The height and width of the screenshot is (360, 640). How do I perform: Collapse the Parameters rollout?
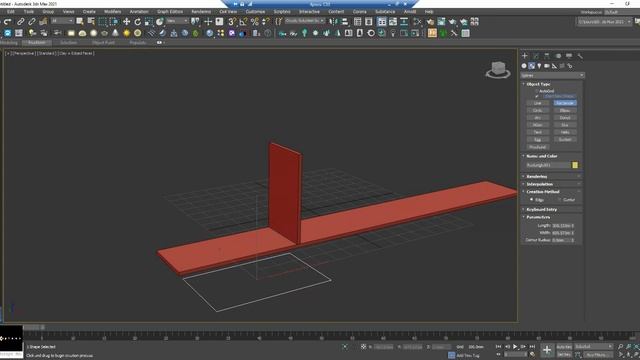[x=538, y=217]
